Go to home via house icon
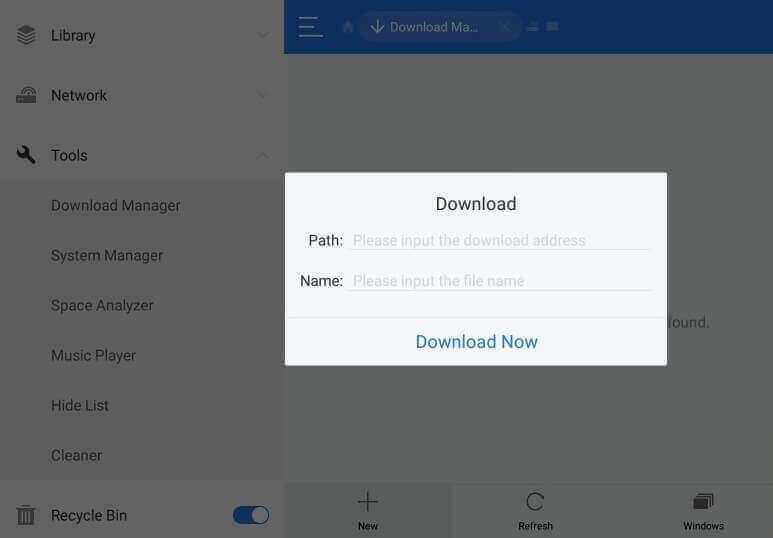This screenshot has width=773, height=538. pos(348,26)
